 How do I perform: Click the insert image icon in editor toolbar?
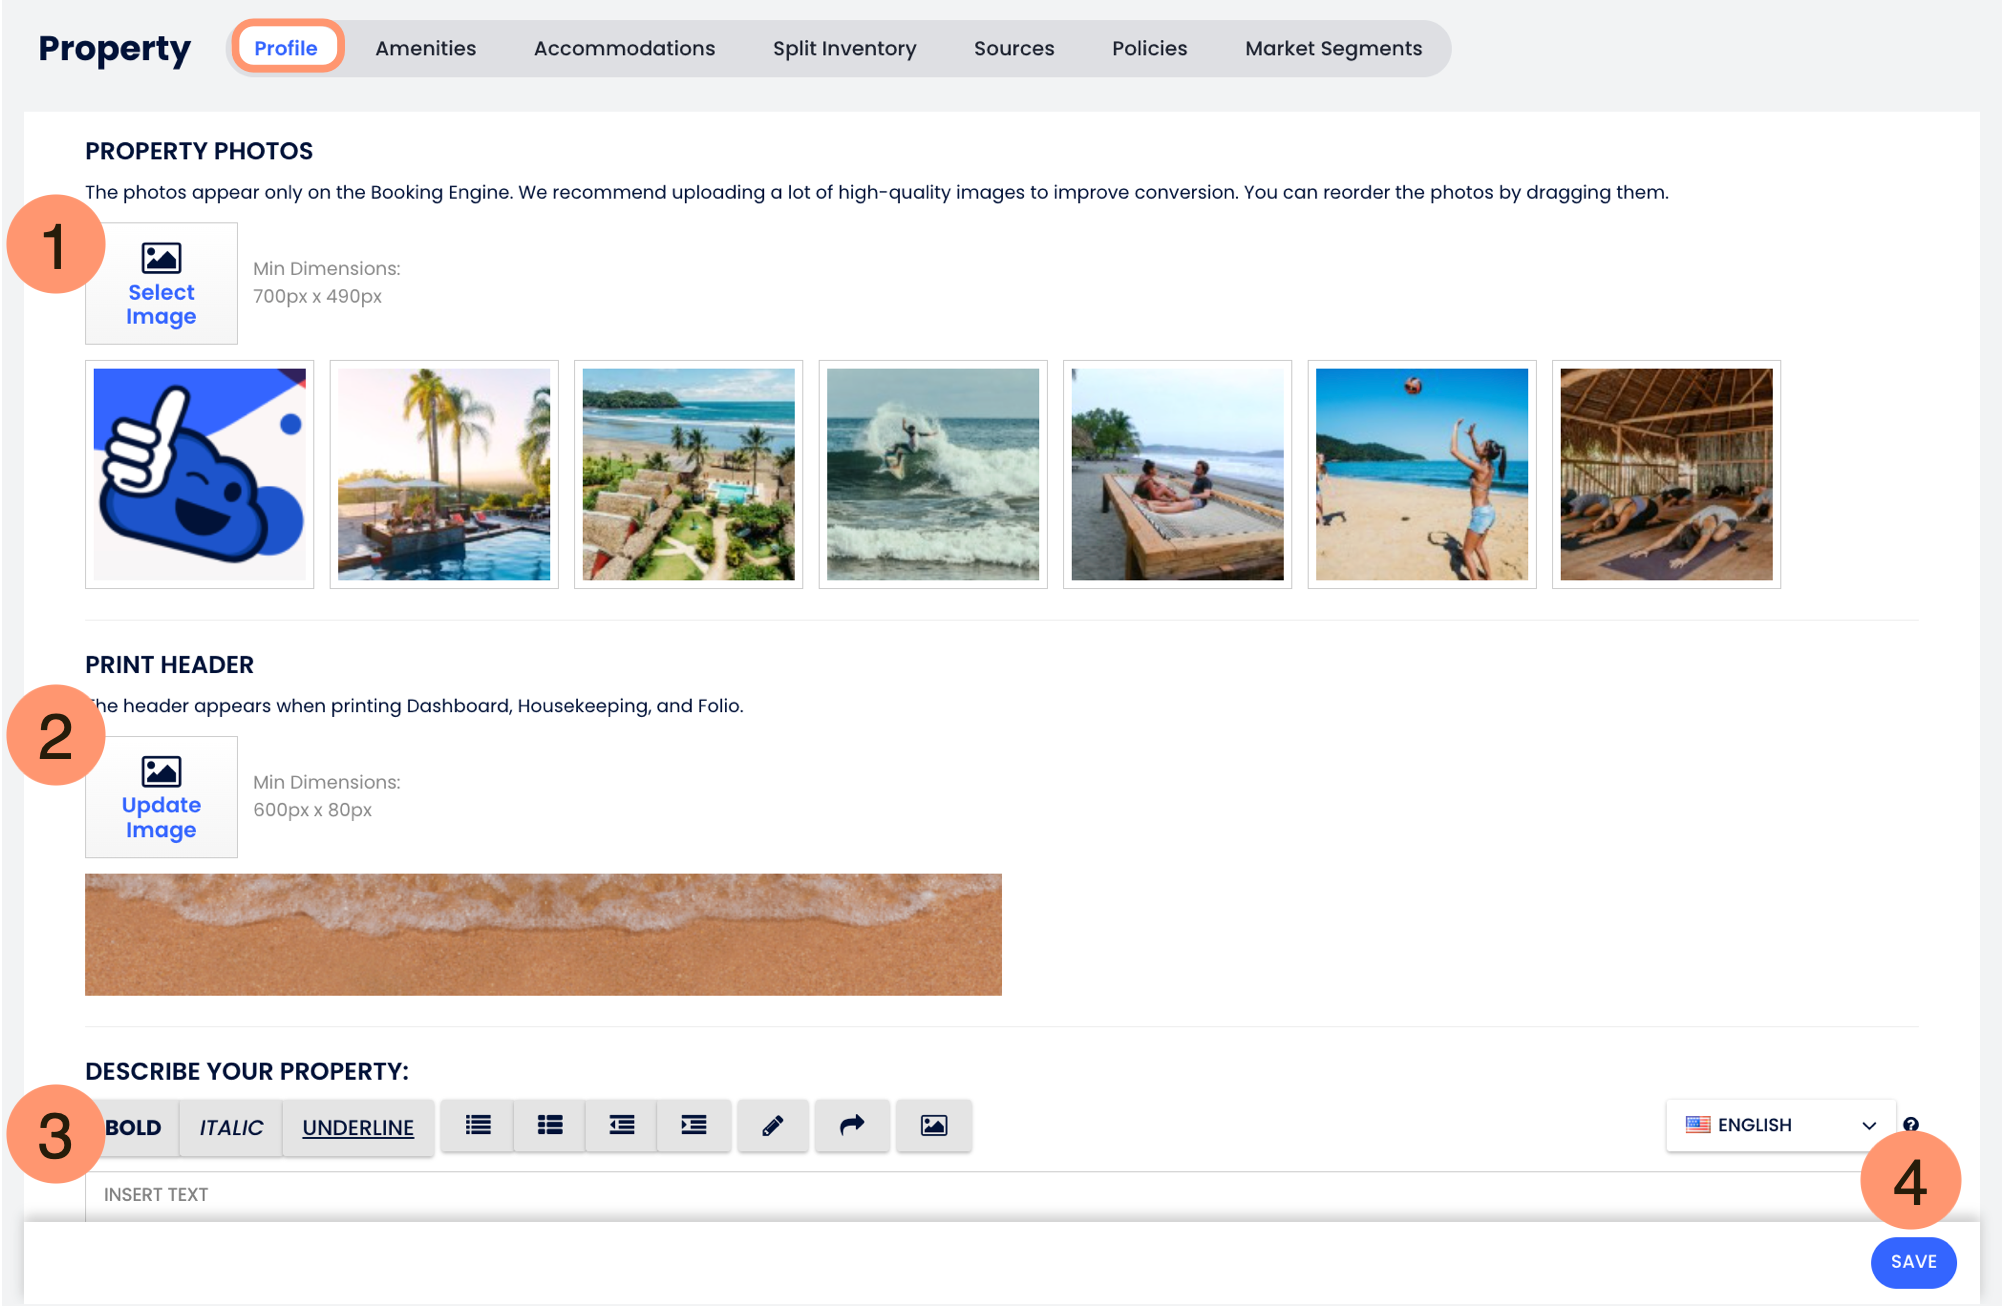pos(934,1126)
